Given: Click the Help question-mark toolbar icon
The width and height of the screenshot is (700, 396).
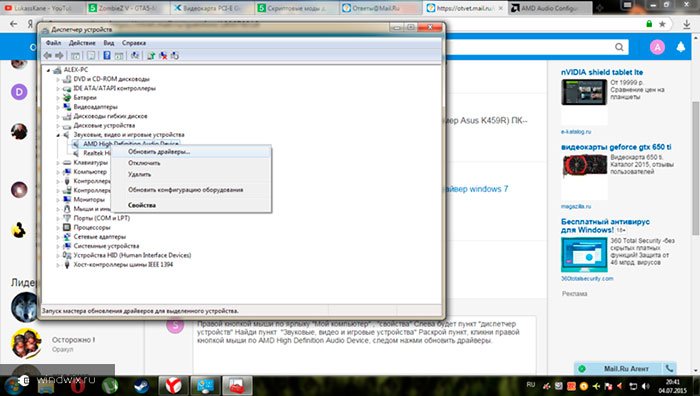Looking at the screenshot, I should point(107,55).
